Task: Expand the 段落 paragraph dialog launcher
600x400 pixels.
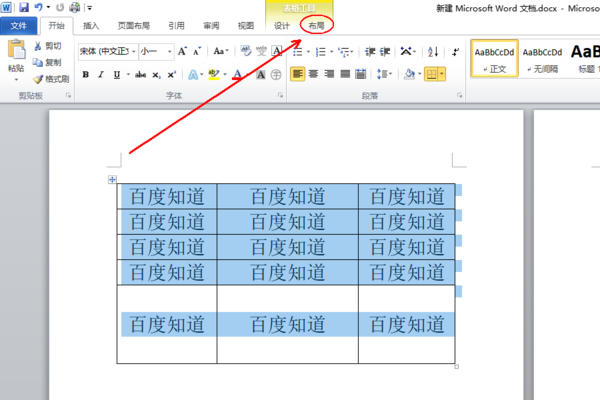Action: pyautogui.click(x=460, y=95)
